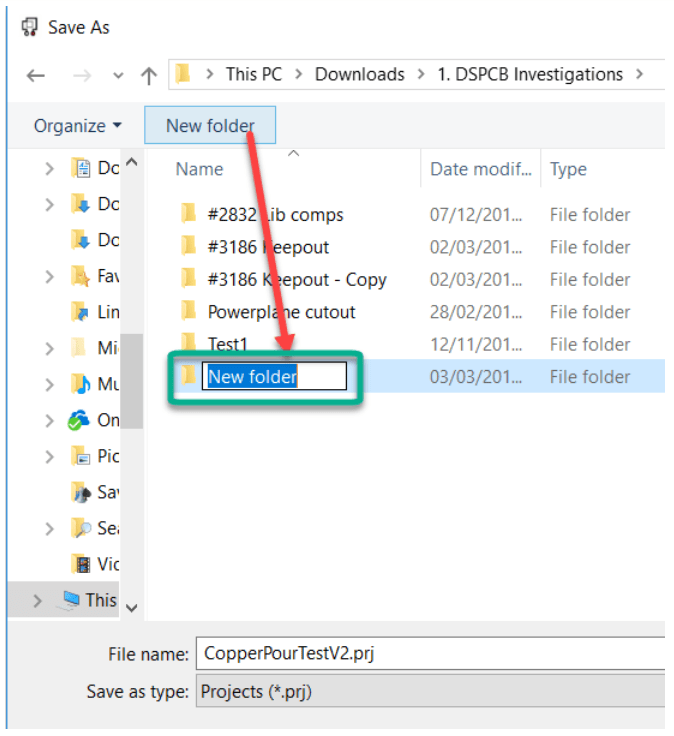Click the 07/12/201... date cell
674x736 pixels.
(x=476, y=215)
